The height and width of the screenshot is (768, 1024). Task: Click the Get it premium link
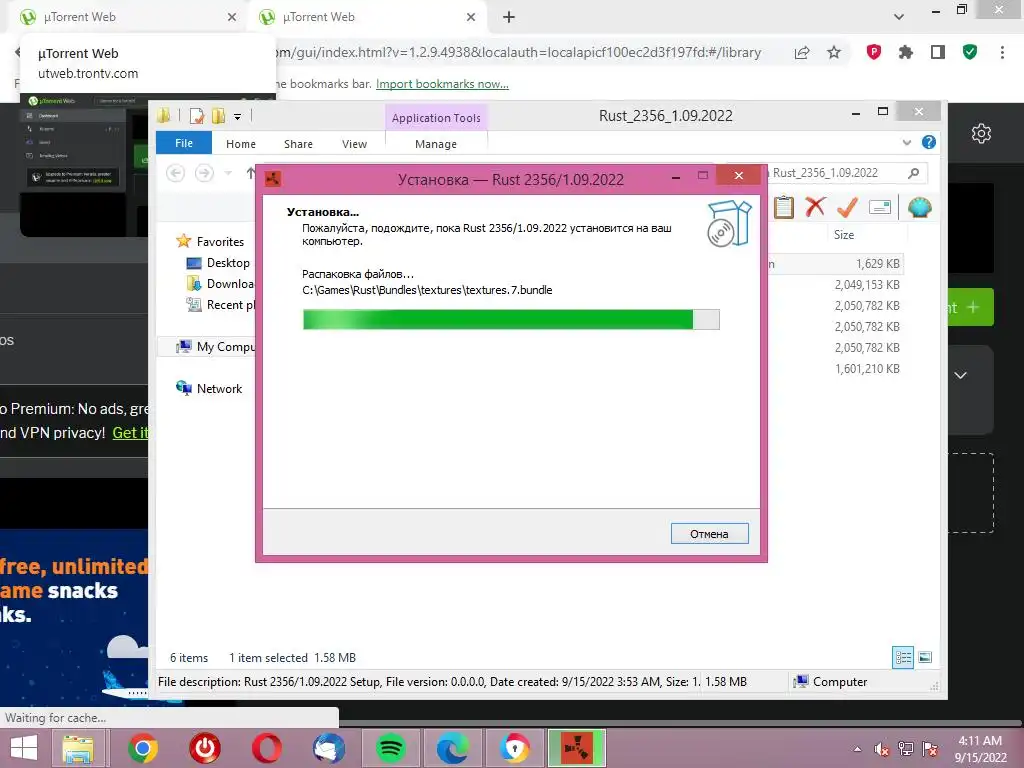click(x=131, y=432)
